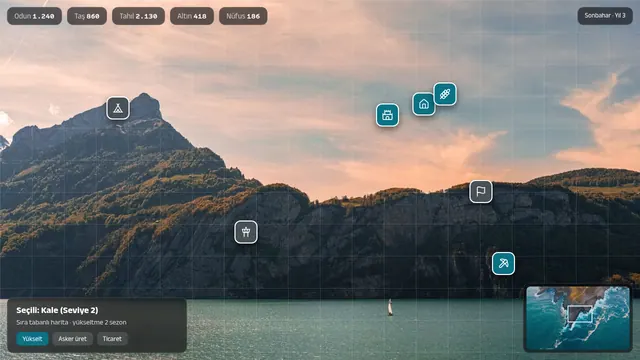This screenshot has height=360, width=640.
Task: Click the Odun 1.240 resource pill
Action: click(34, 16)
